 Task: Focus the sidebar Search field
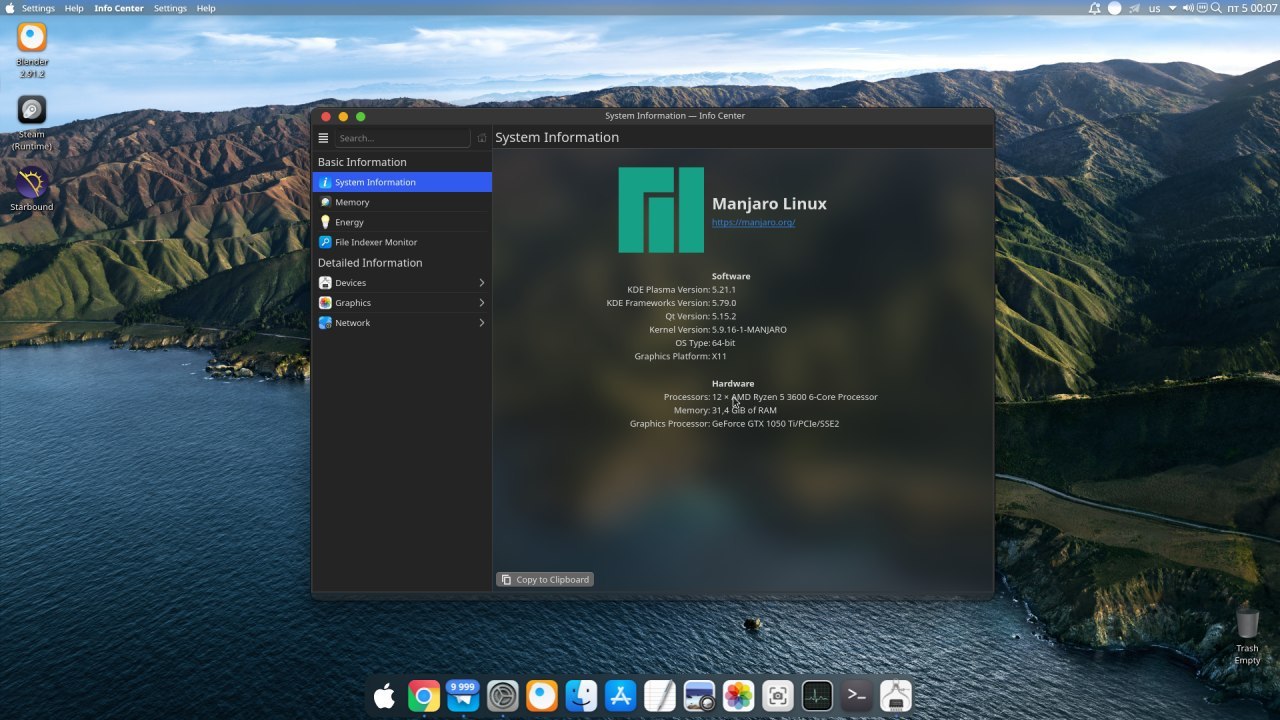tap(400, 138)
